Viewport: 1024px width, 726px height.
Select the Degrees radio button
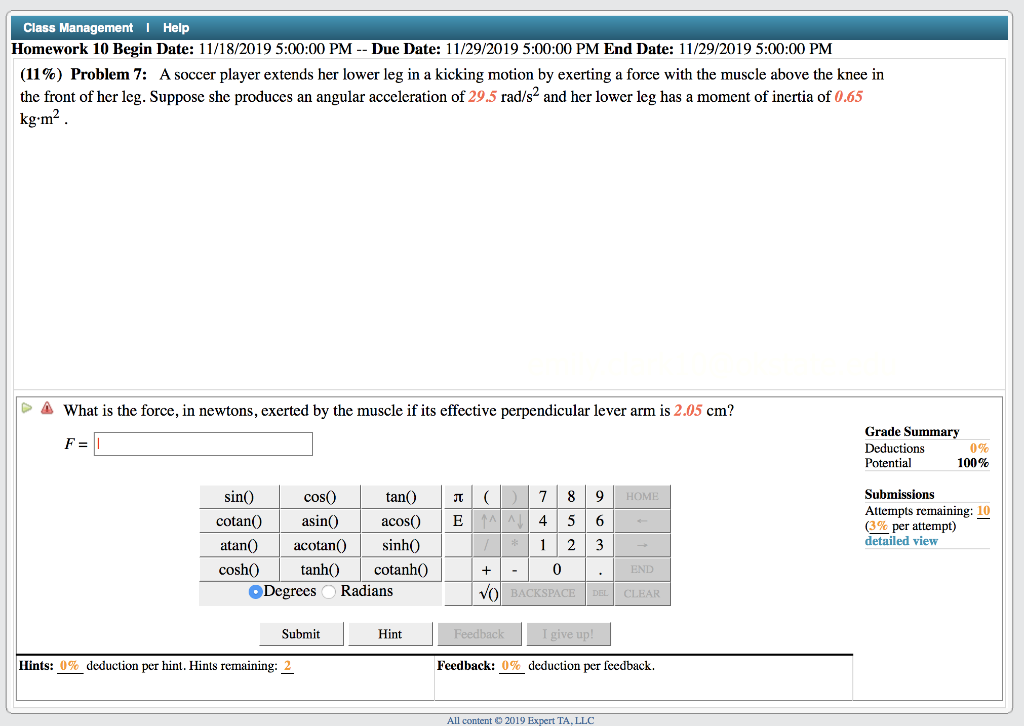pyautogui.click(x=256, y=591)
